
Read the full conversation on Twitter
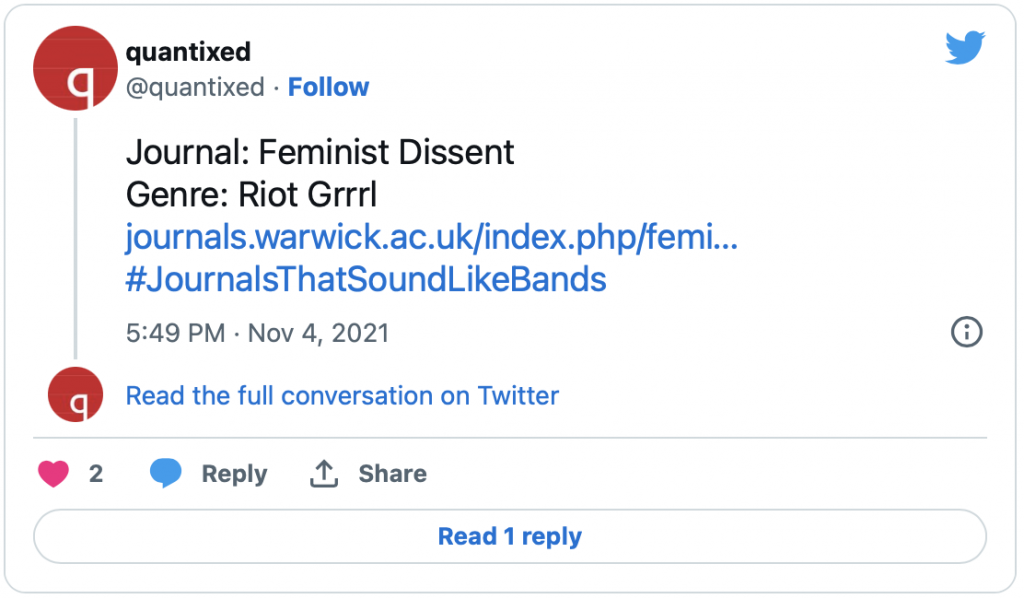(x=342, y=396)
